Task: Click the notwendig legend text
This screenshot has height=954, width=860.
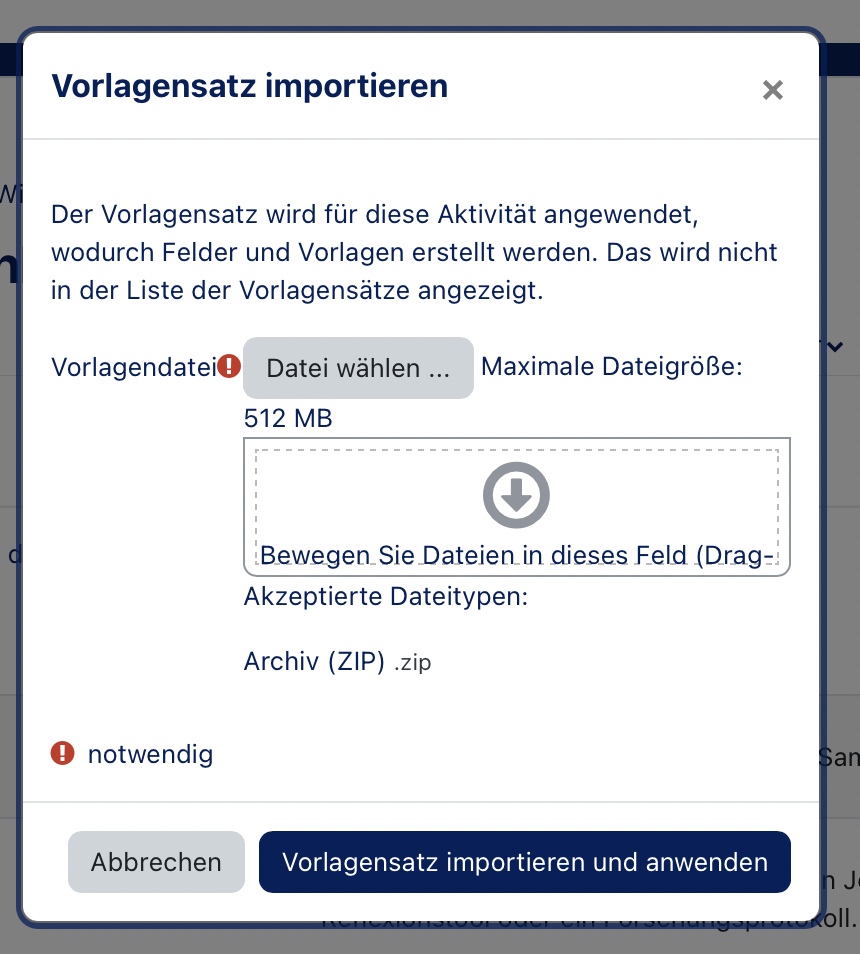Action: pos(150,753)
